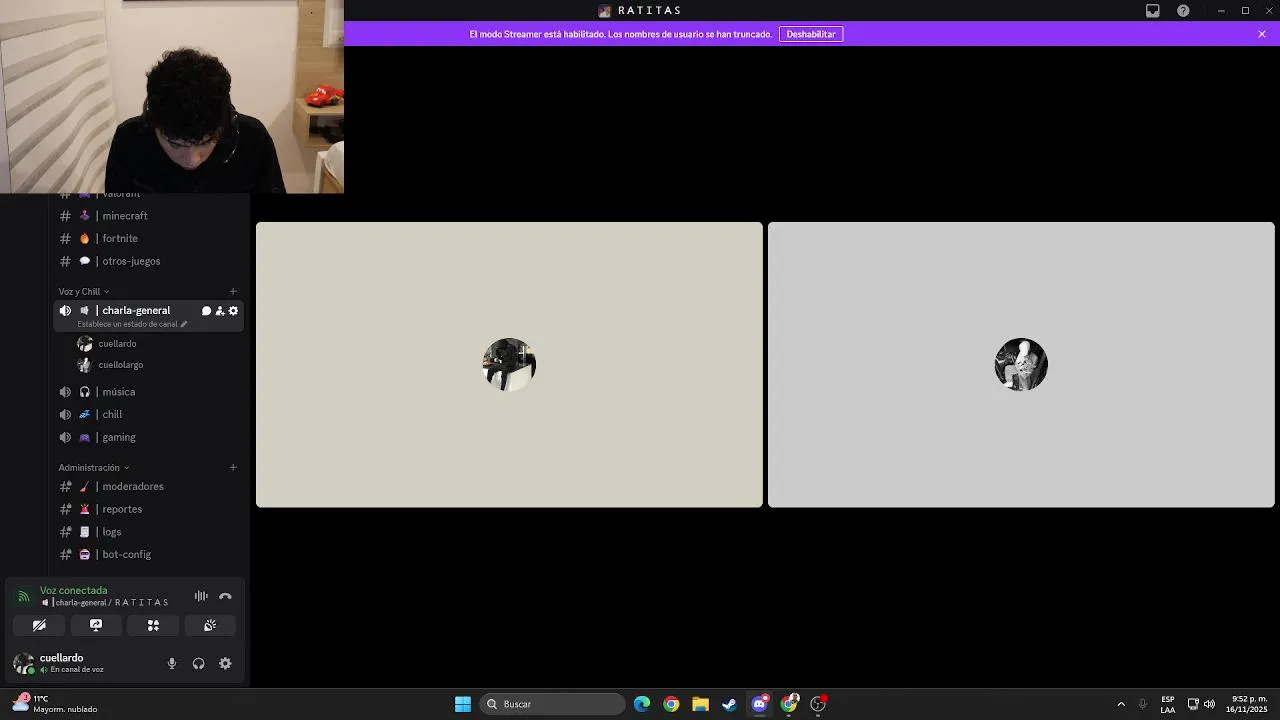1280x720 pixels.
Task: Show hidden system tray icons
Action: 1121,704
